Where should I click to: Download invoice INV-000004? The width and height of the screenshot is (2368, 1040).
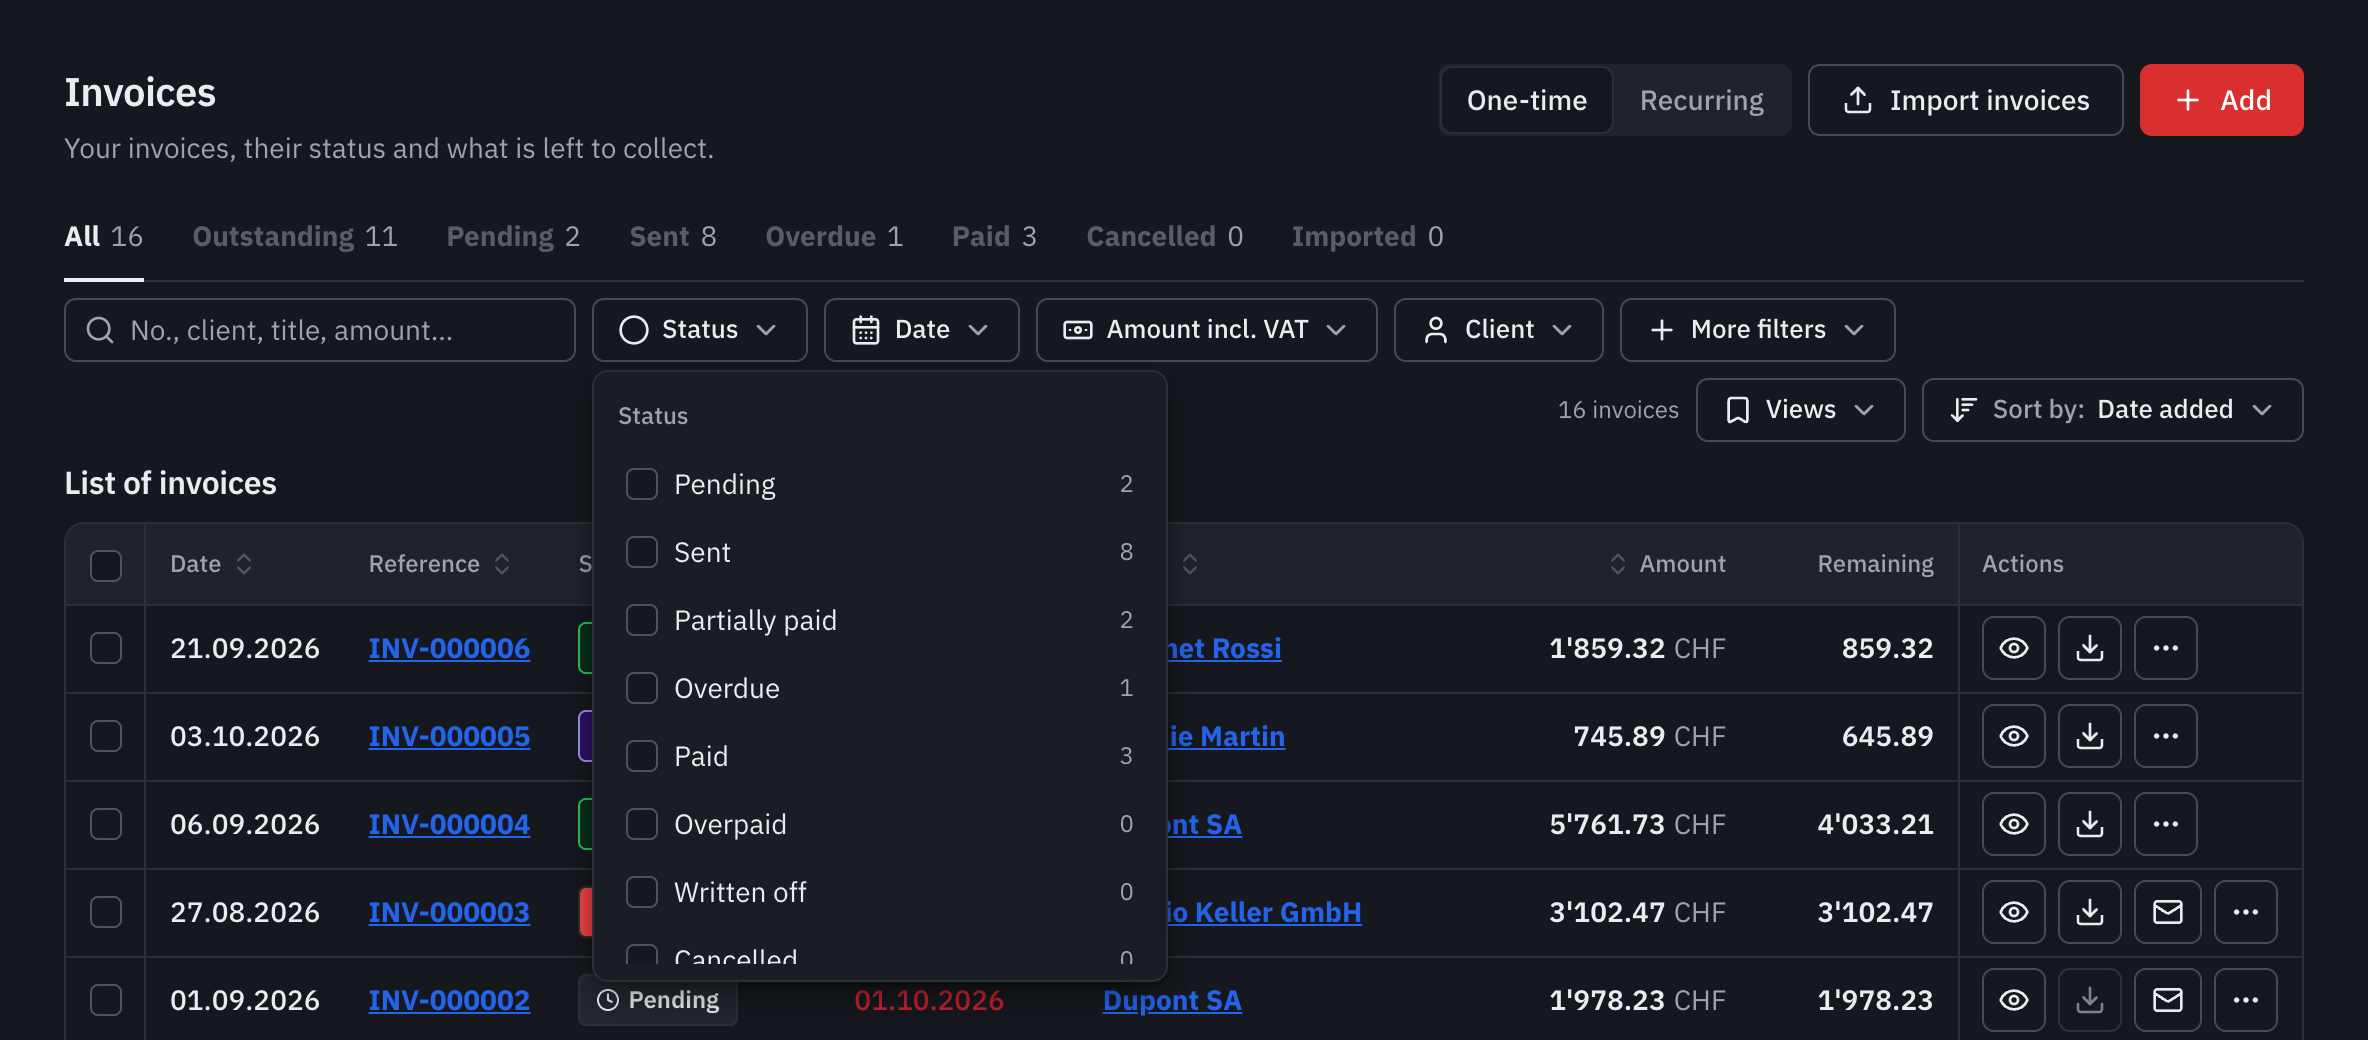coord(2089,824)
